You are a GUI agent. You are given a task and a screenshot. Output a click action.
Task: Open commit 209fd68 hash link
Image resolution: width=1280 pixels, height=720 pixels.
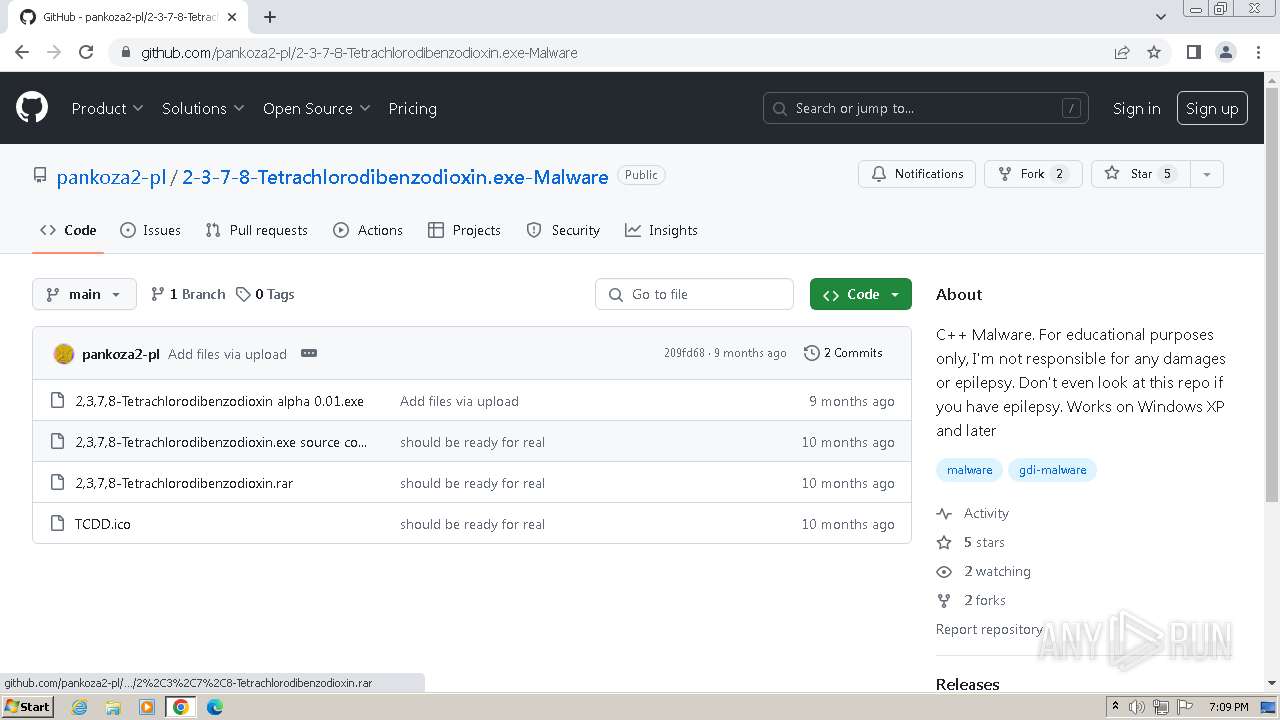tap(684, 353)
